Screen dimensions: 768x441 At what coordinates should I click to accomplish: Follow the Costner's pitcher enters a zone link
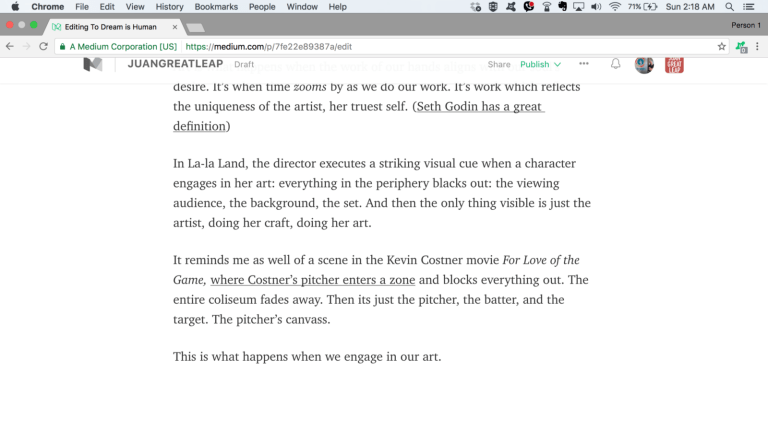click(x=312, y=280)
